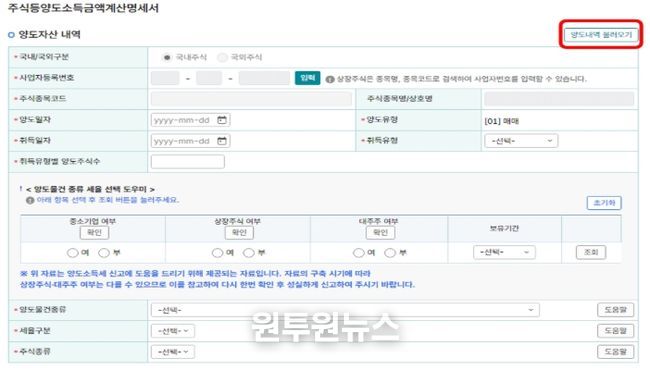Click the 양도자산 내역 heading
Image resolution: width=650 pixels, height=370 pixels.
pos(49,34)
